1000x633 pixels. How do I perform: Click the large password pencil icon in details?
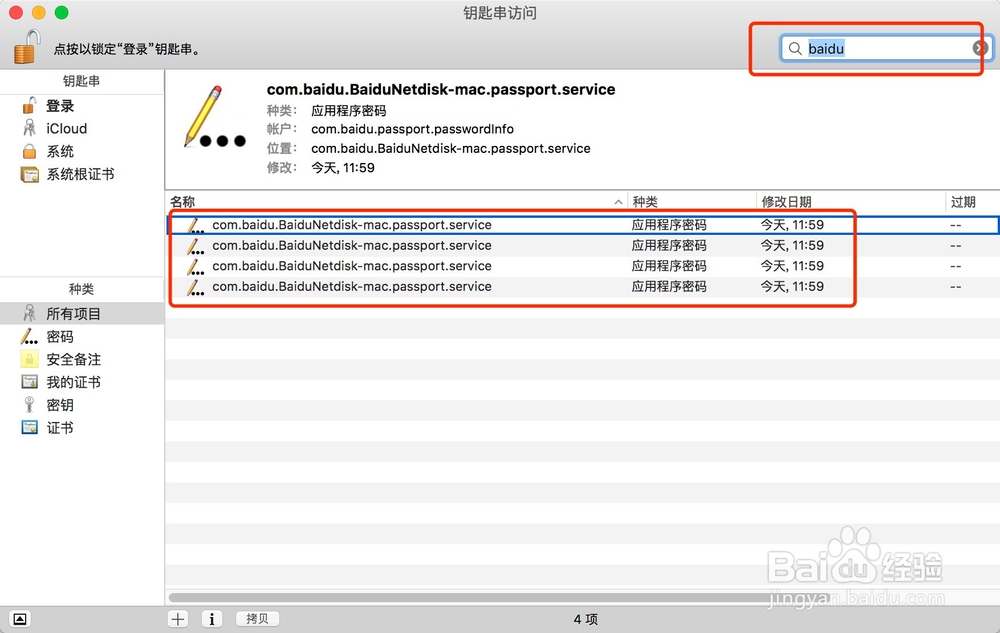214,117
